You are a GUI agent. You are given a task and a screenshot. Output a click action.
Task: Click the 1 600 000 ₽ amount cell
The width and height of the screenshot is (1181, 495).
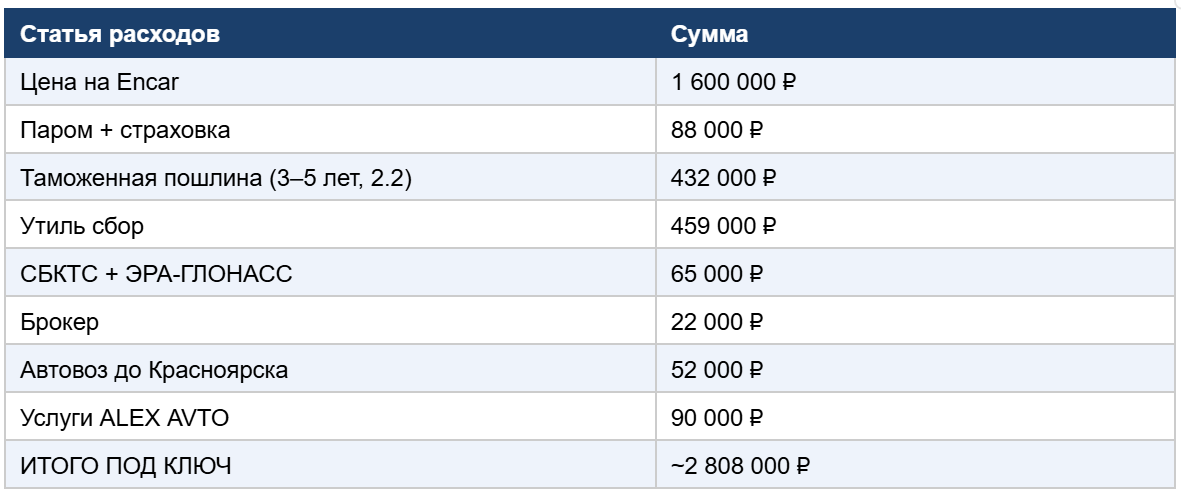(x=915, y=81)
